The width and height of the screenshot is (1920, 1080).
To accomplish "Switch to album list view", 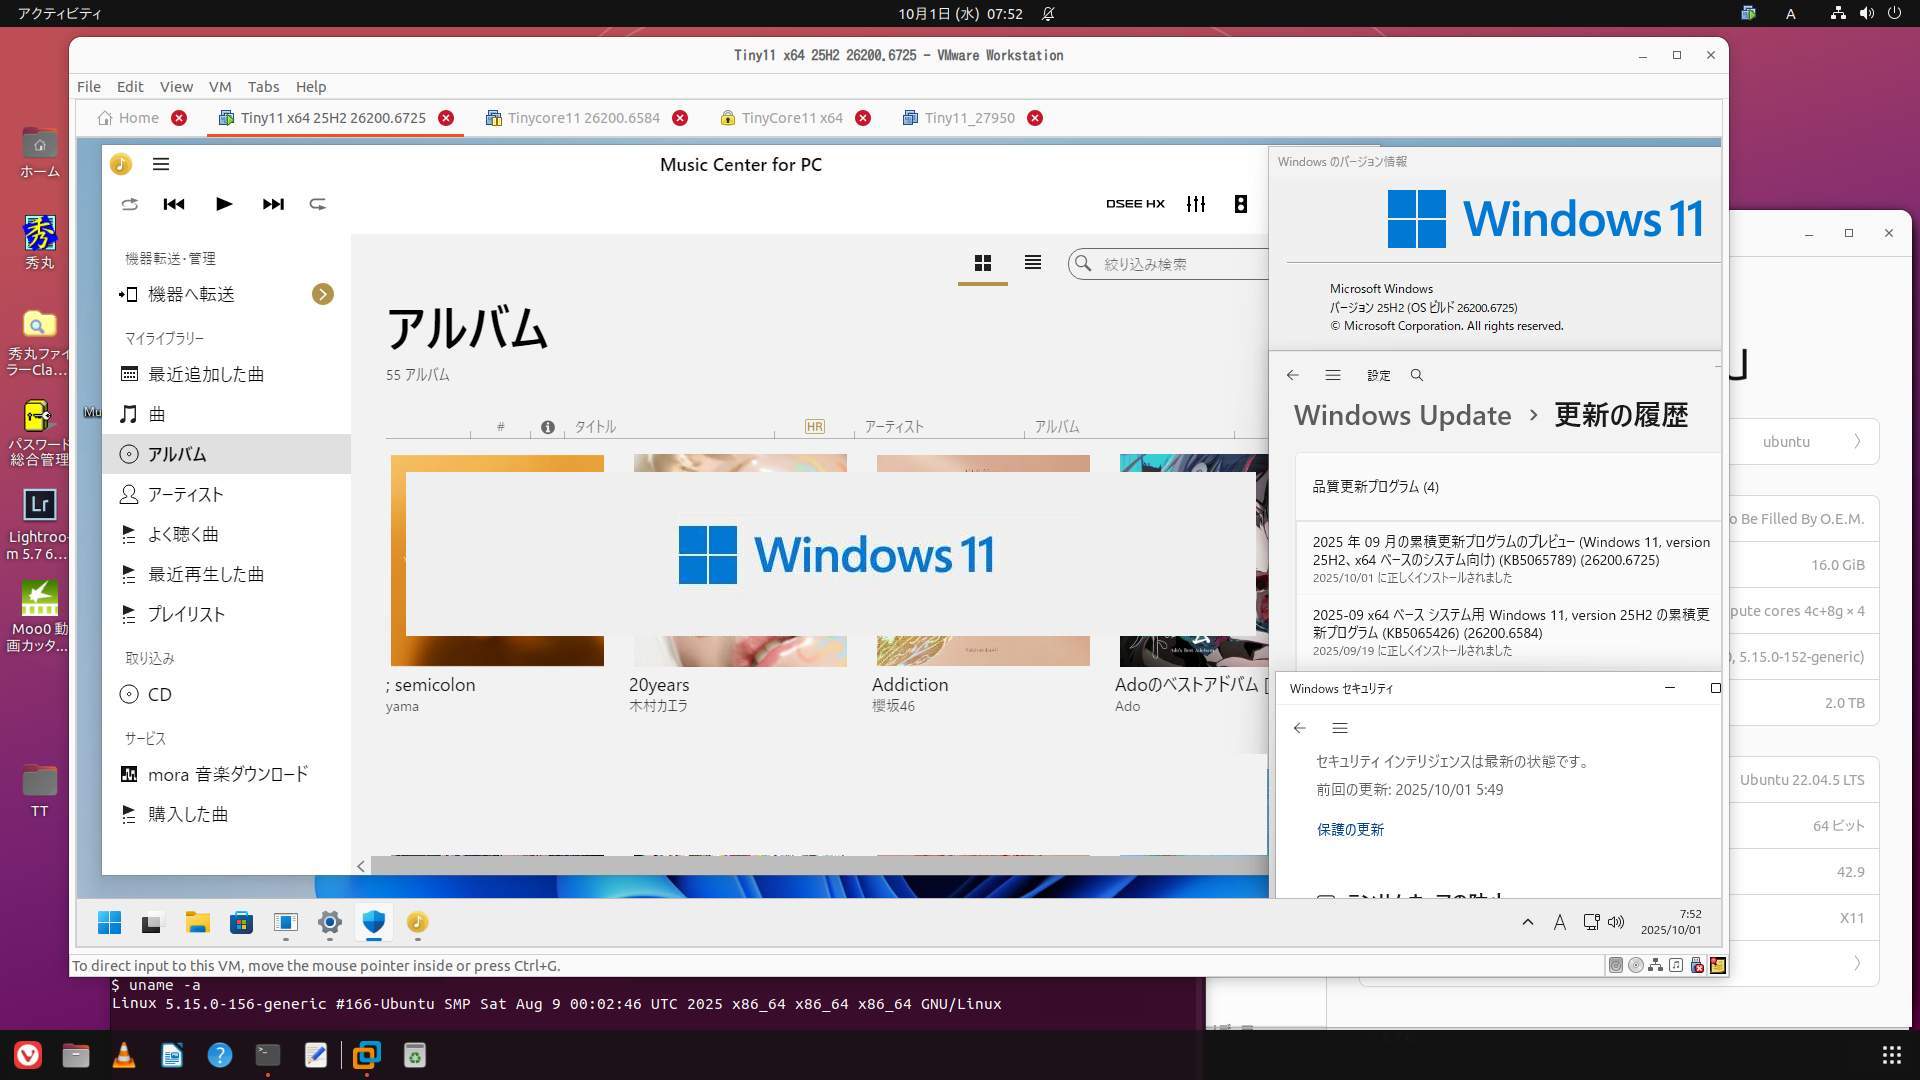I will pyautogui.click(x=1033, y=263).
